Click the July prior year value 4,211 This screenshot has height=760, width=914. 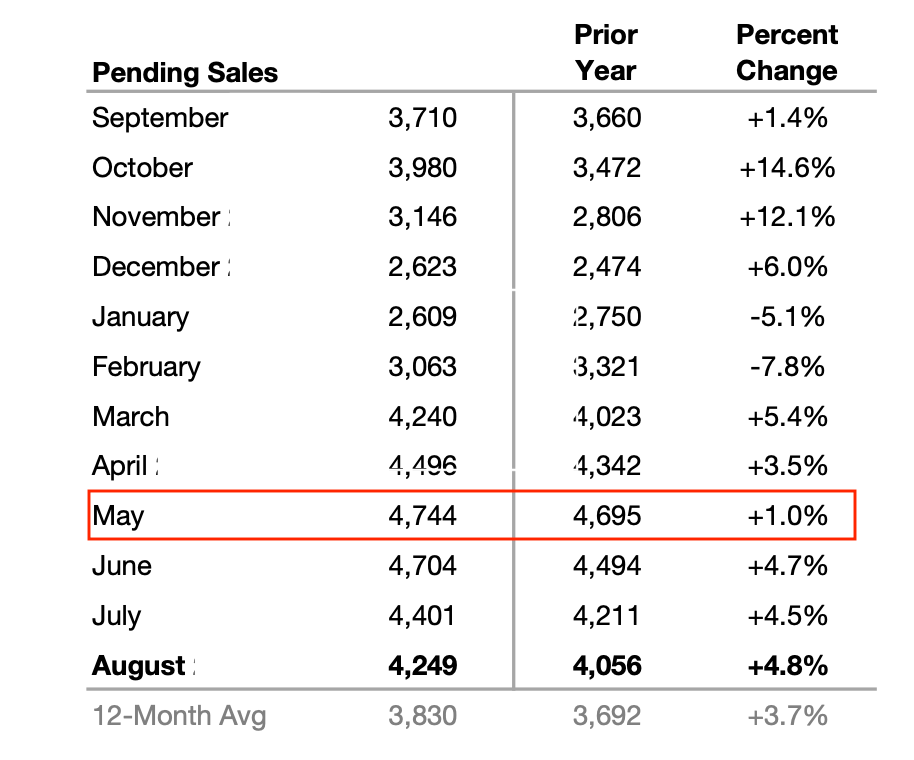coord(607,616)
